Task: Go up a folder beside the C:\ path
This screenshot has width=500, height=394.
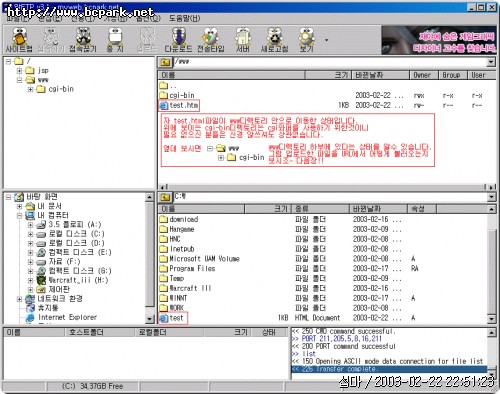Action: click(x=165, y=197)
